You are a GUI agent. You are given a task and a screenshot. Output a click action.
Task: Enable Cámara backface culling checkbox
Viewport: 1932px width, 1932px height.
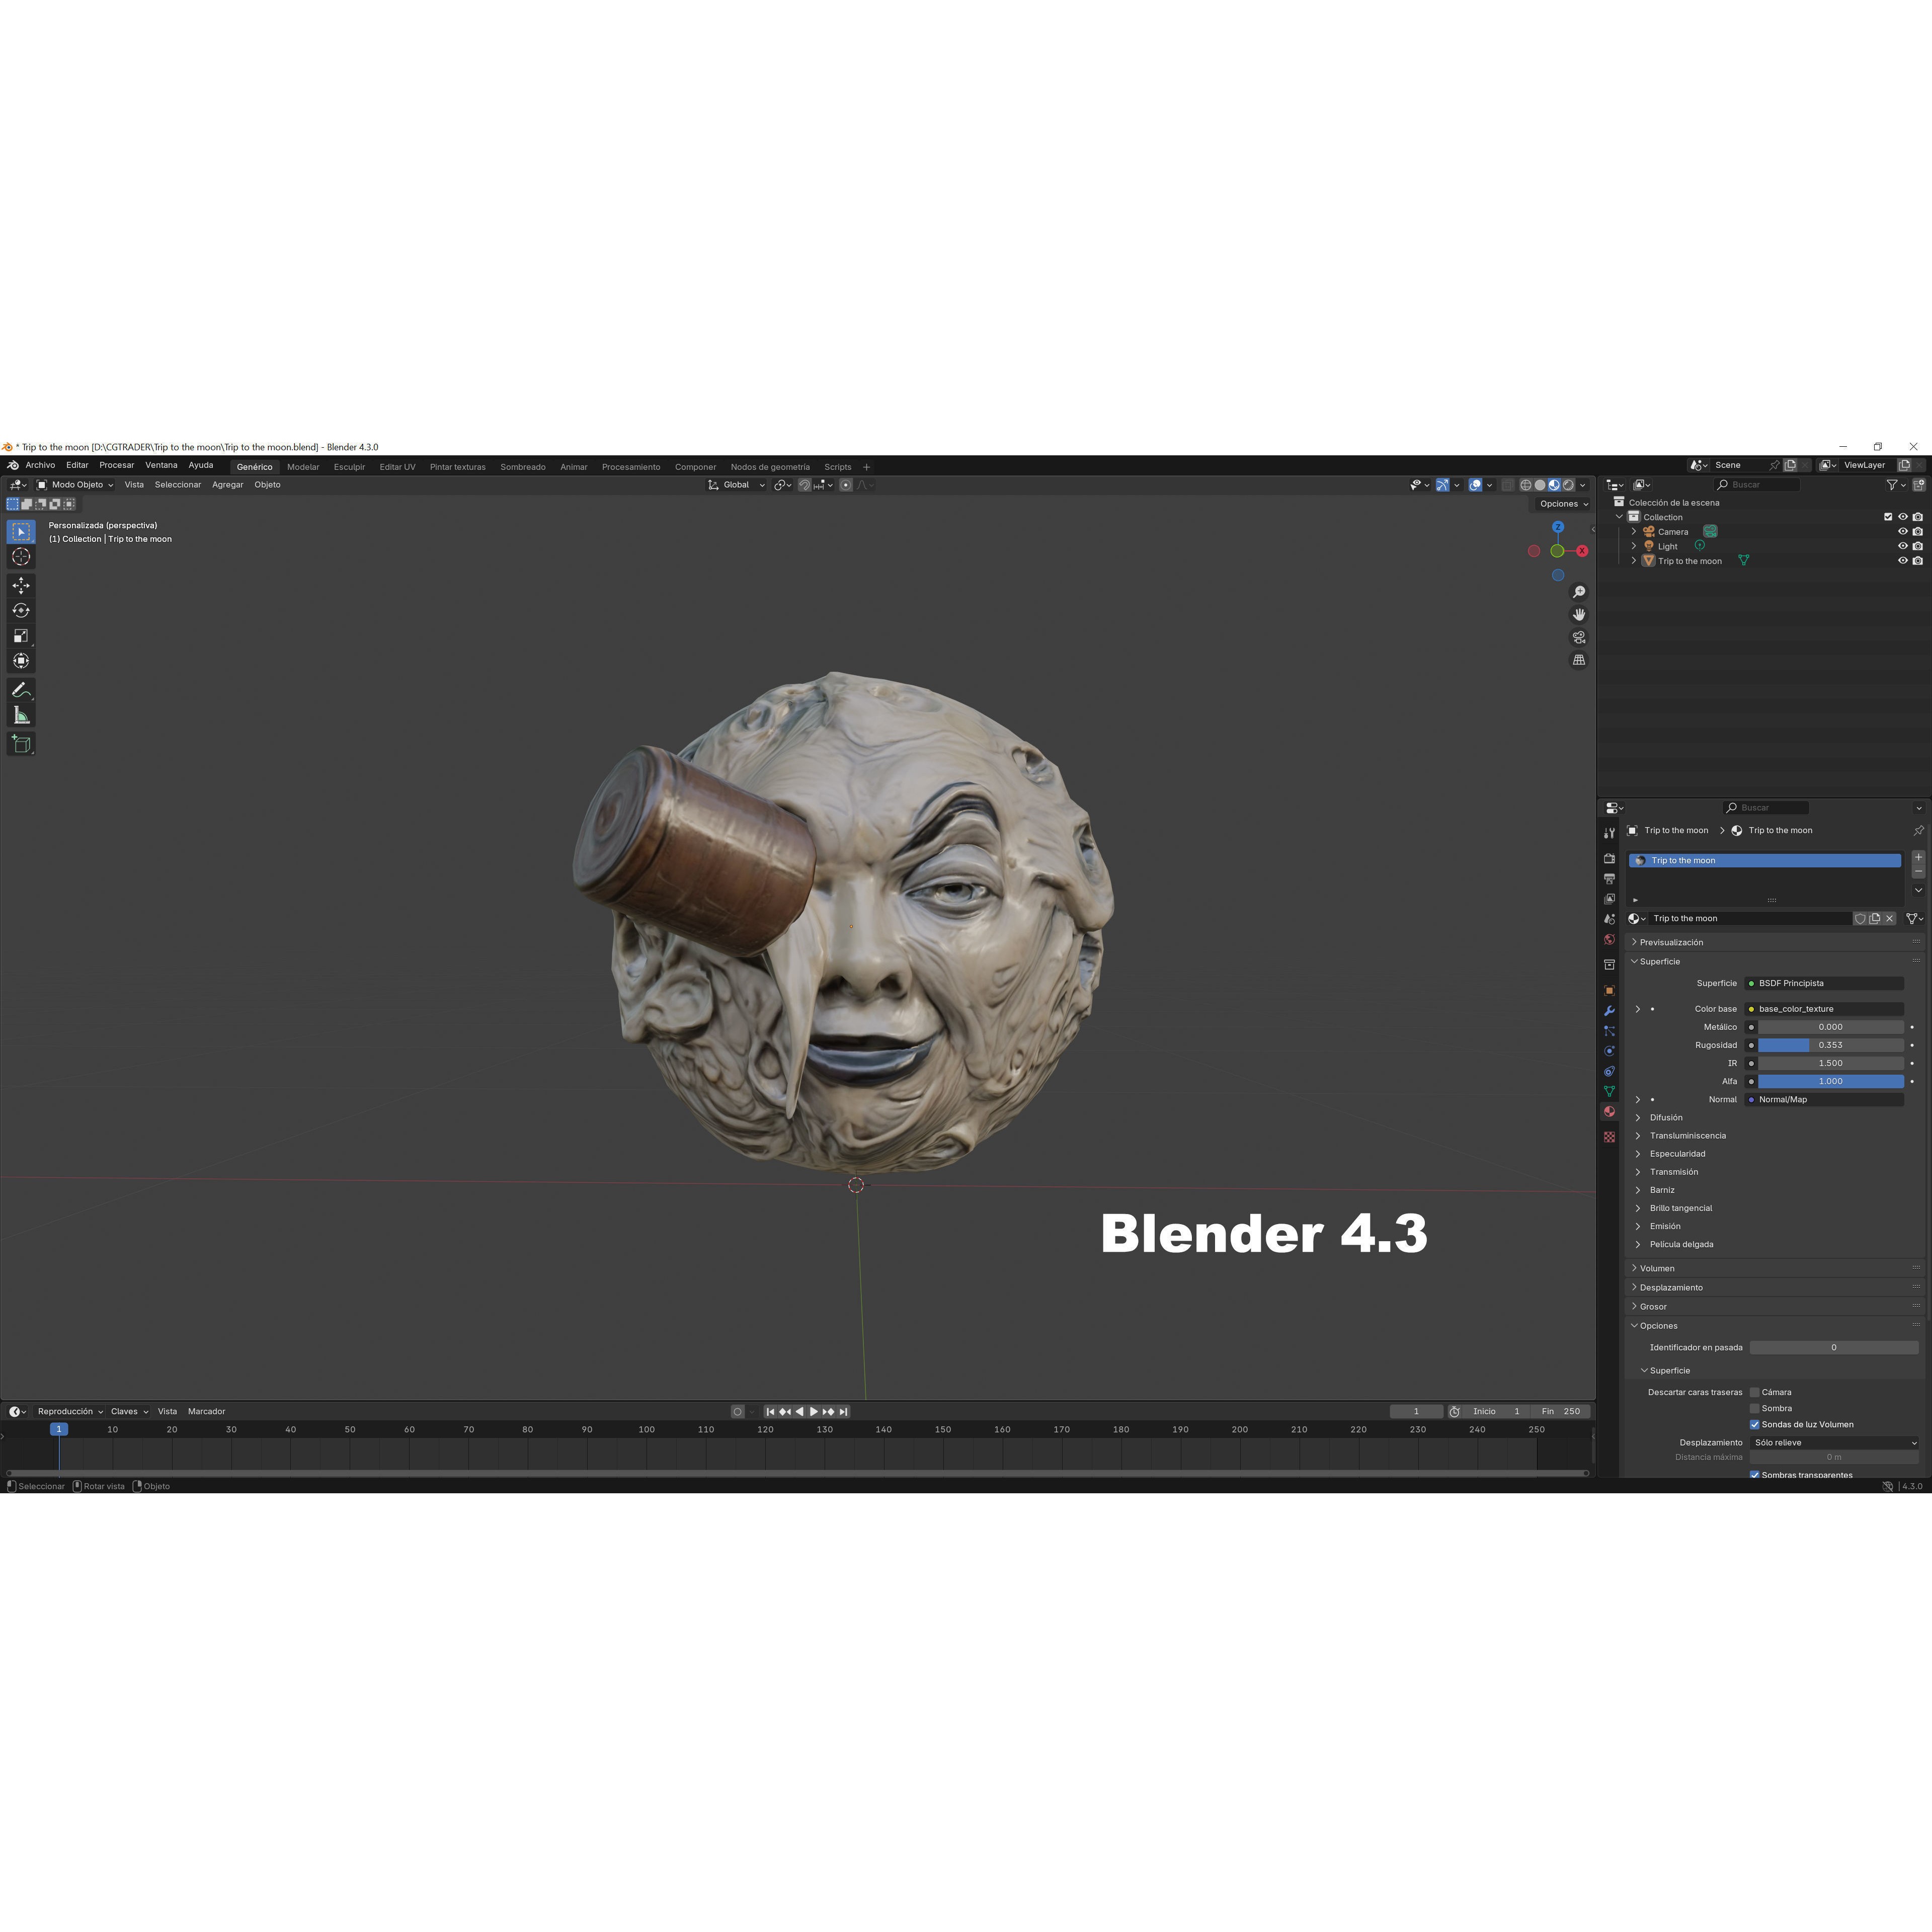pos(1754,1392)
